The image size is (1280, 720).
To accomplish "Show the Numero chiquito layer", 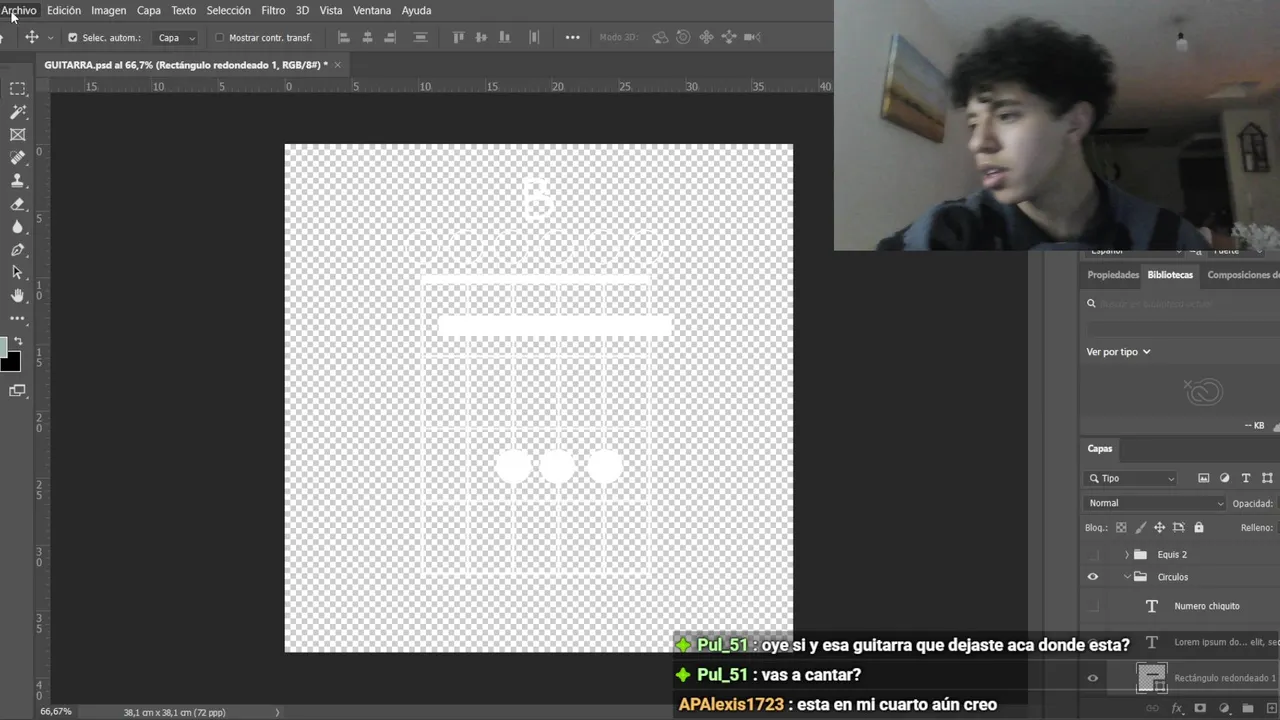I will pyautogui.click(x=1092, y=606).
